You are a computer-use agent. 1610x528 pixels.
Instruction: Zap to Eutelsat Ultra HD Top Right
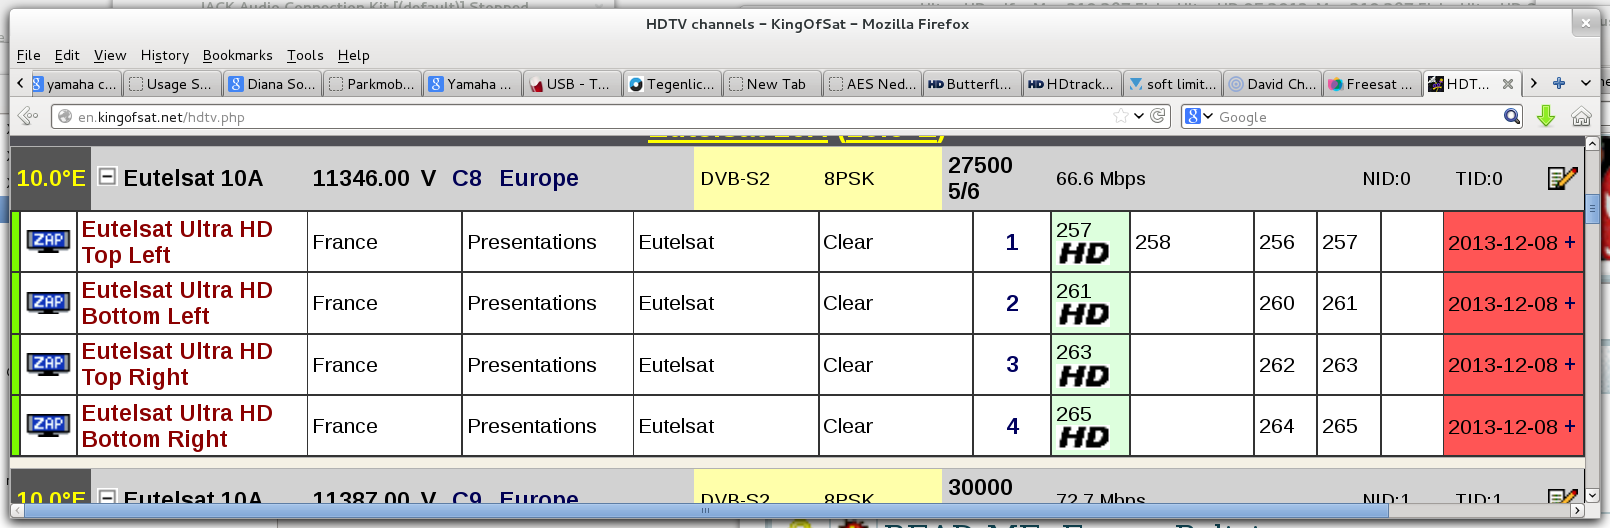48,364
